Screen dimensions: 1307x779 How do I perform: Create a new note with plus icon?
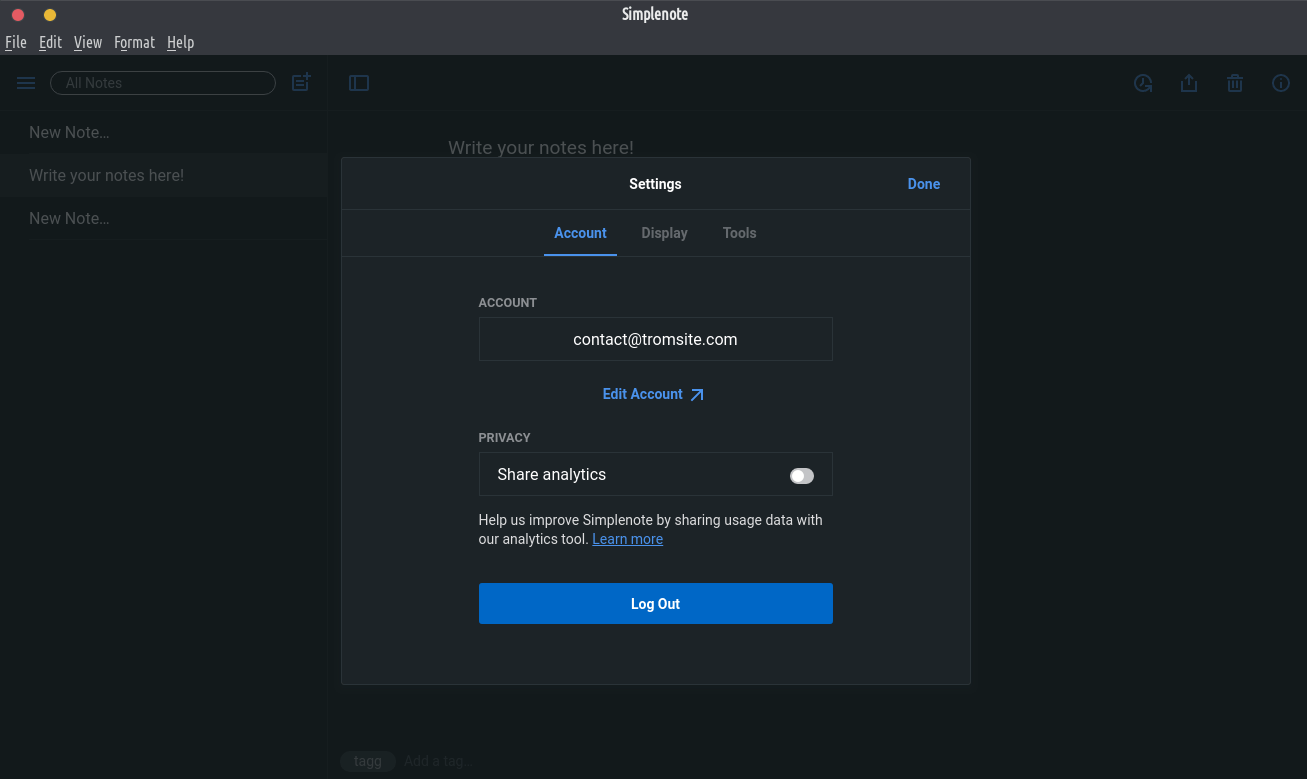click(x=301, y=83)
